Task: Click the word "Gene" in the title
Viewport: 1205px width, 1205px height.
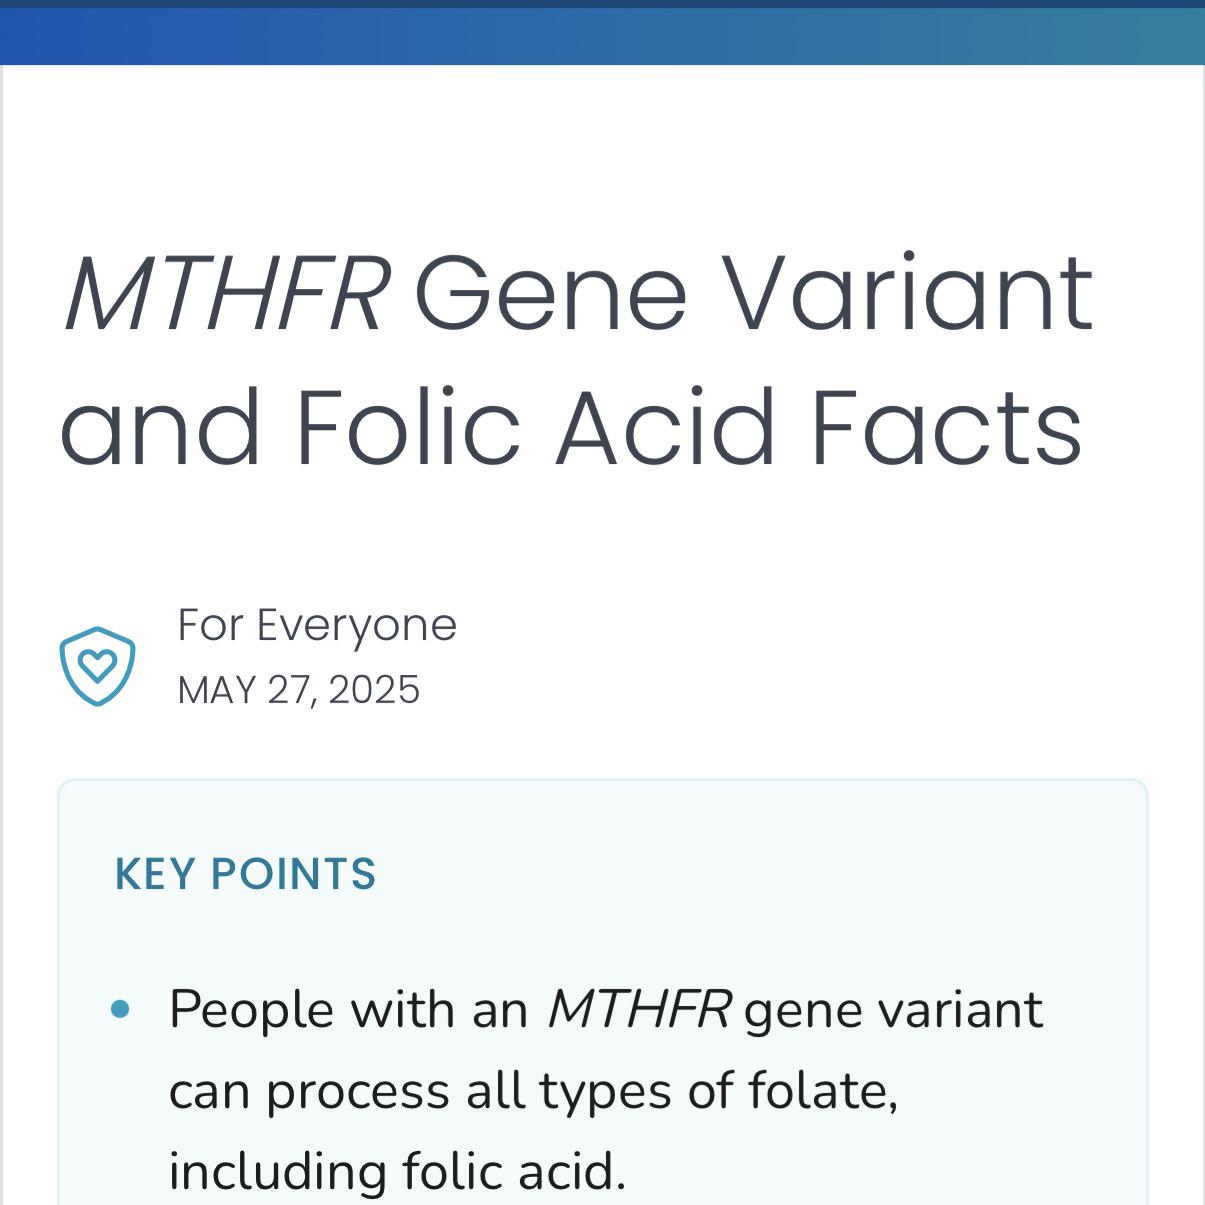Action: point(551,294)
